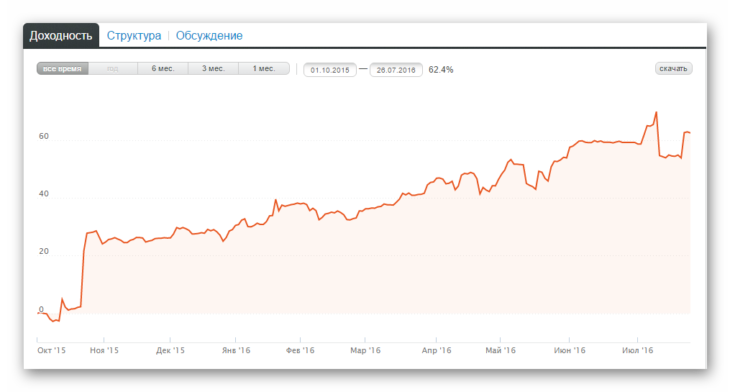Viewport: 730px width, 392px height.
Task: Select the 'год' period button
Action: coord(113,68)
